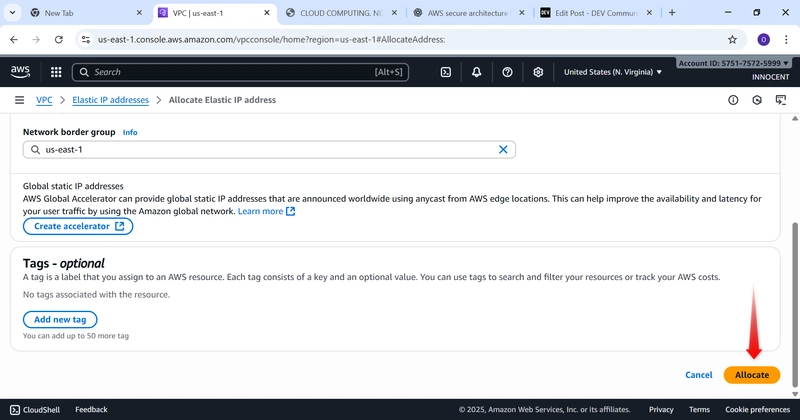800x420 pixels.
Task: Open the Terms footer link
Action: coord(699,410)
